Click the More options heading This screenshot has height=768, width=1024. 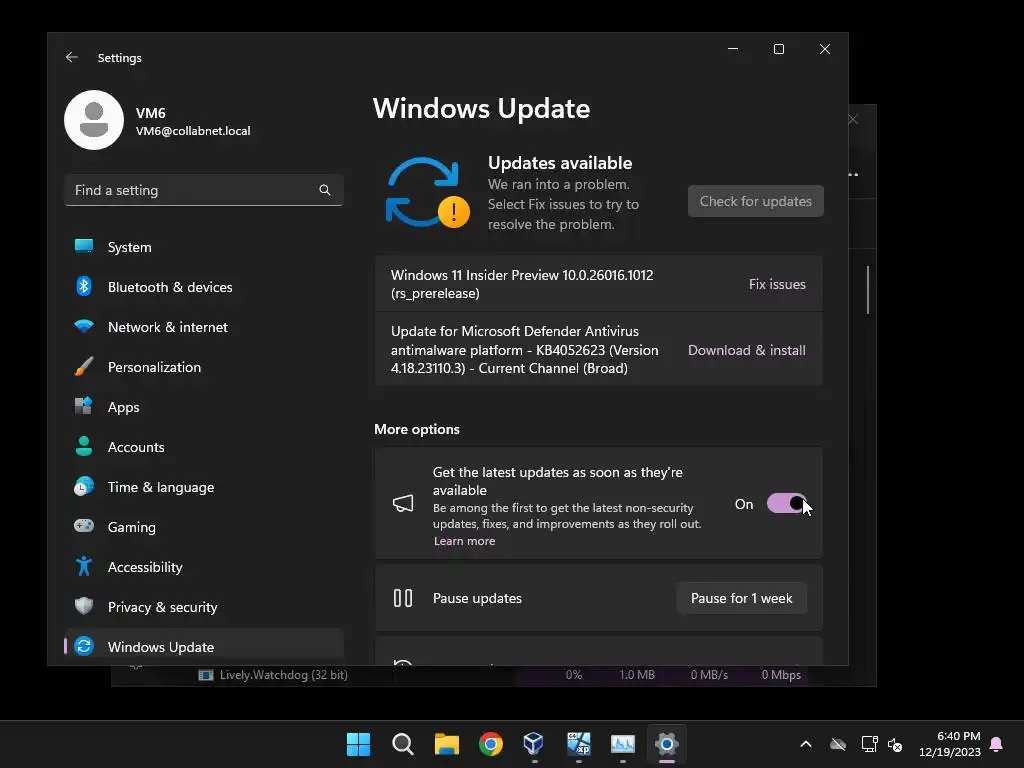[417, 429]
